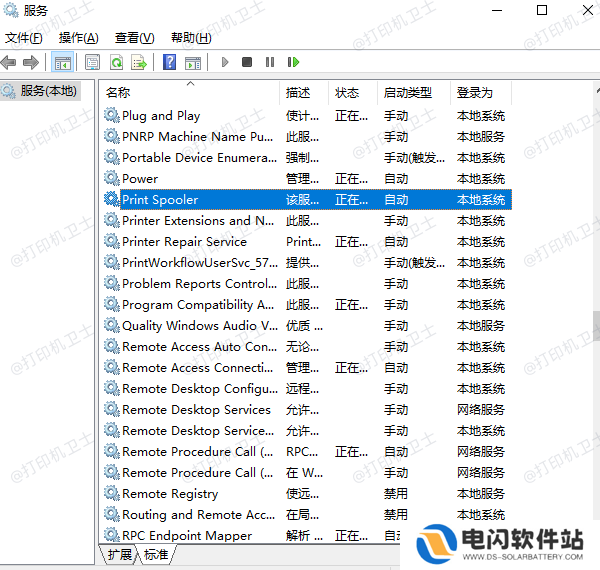Screen dimensions: 600x570
Task: Click gear icon beside RPC Endpoint Mapper
Action: tap(112, 535)
